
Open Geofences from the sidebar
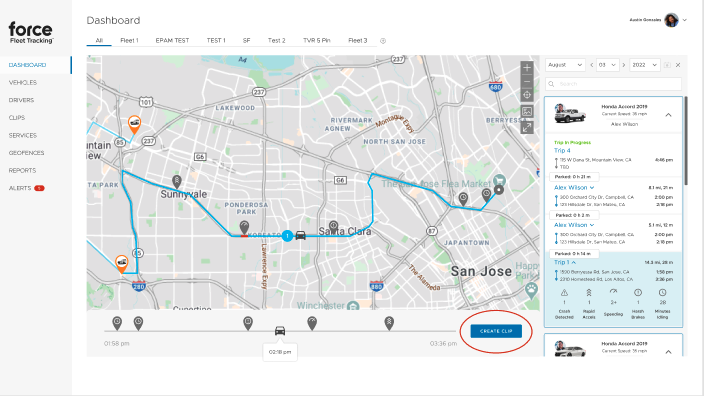click(26, 153)
